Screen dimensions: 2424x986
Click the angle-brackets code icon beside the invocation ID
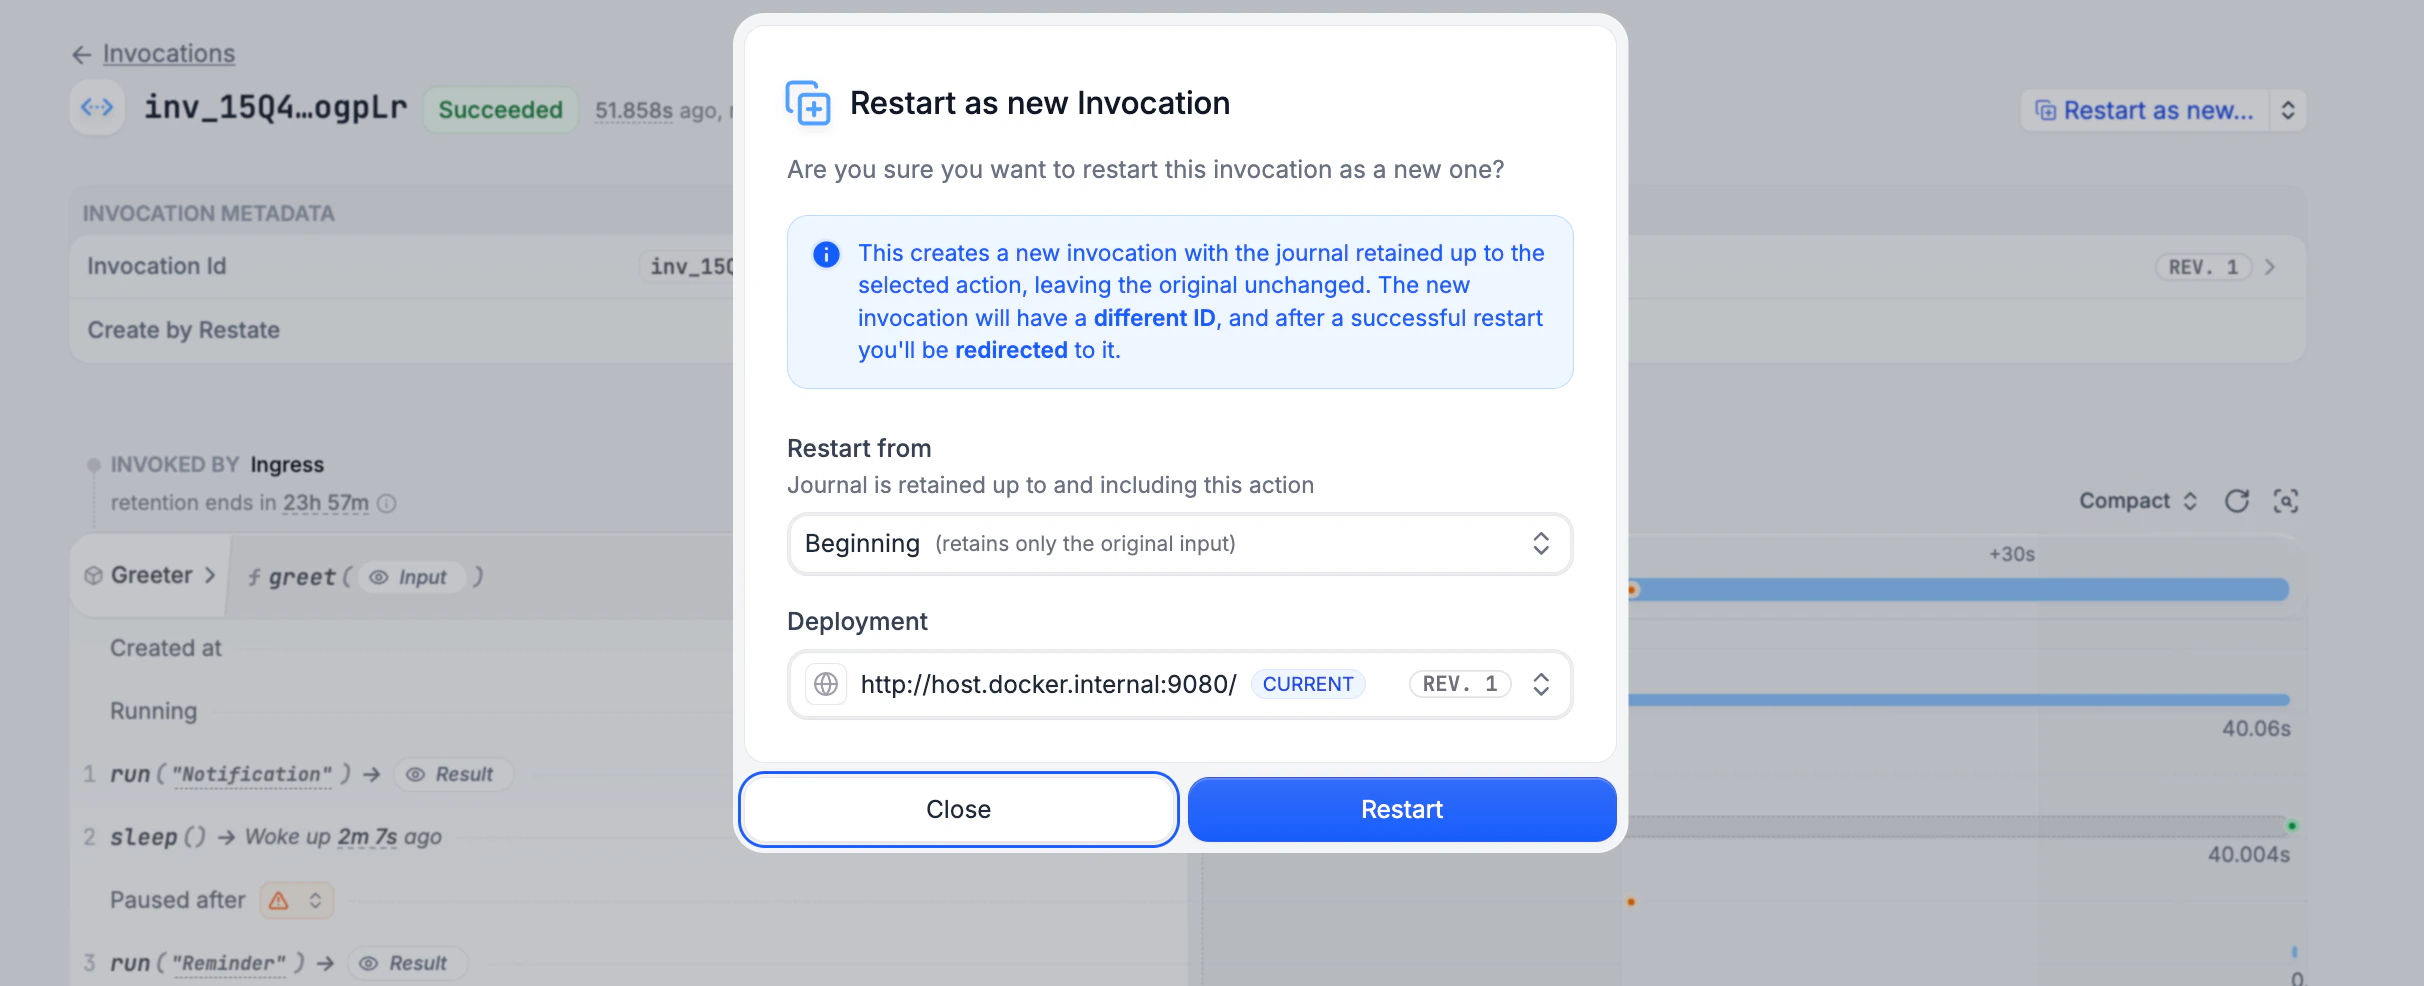click(96, 107)
